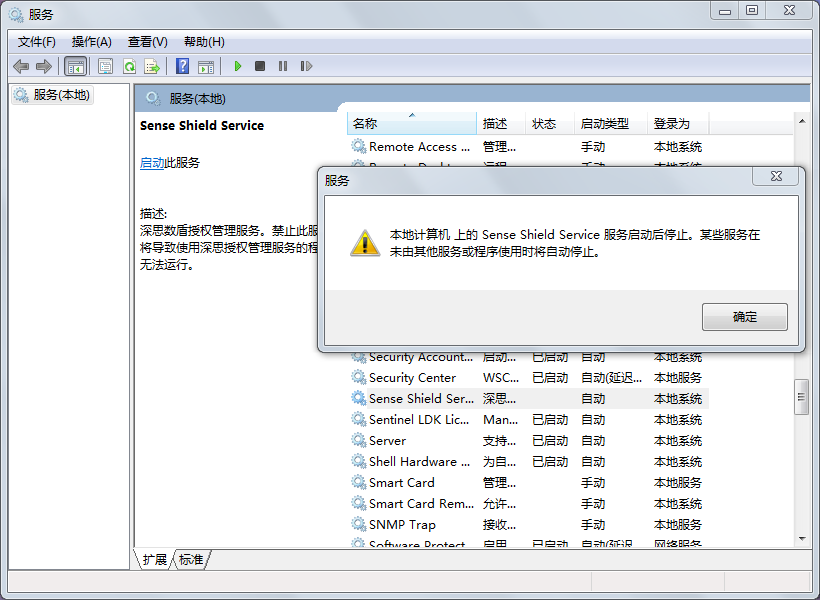The image size is (820, 600).
Task: Click the gear icon beside Server
Action: coord(358,440)
